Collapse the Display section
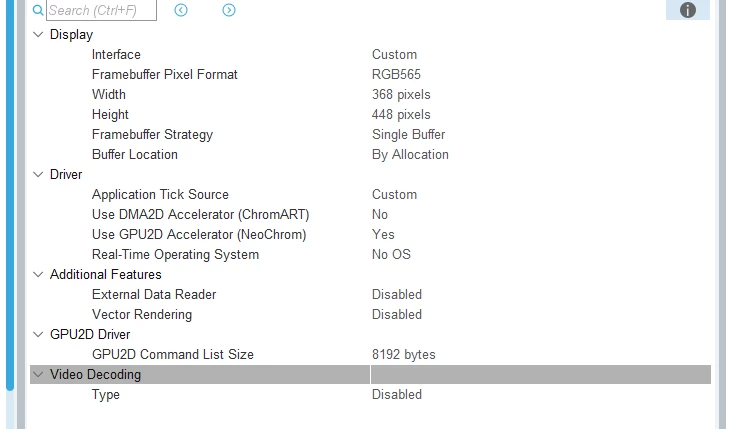This screenshot has height=429, width=750. point(38,34)
